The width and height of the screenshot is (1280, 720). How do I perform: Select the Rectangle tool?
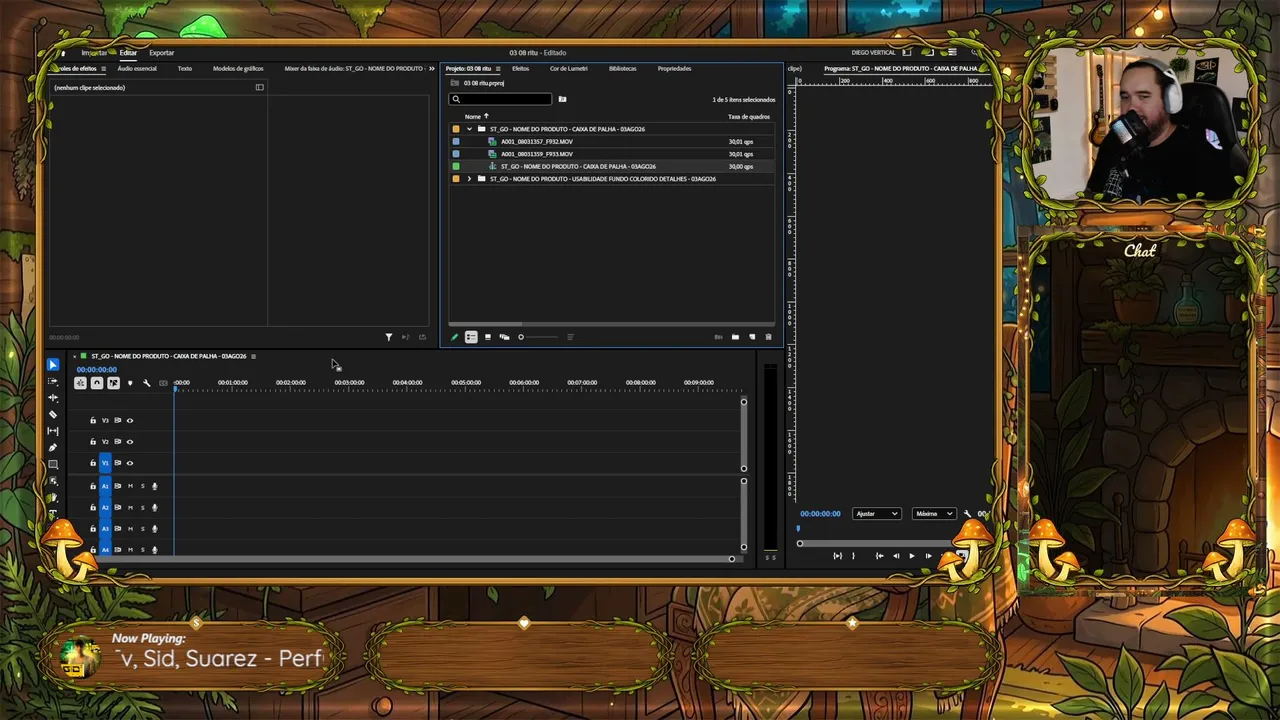(x=53, y=464)
